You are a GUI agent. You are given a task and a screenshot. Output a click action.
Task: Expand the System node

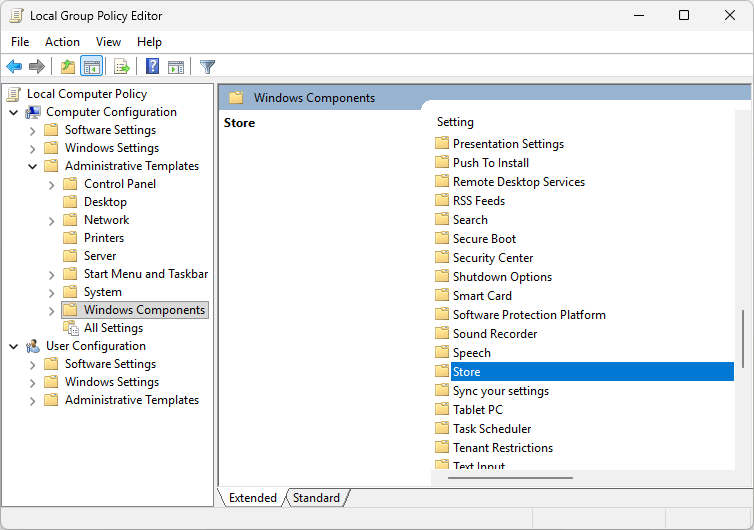point(51,293)
